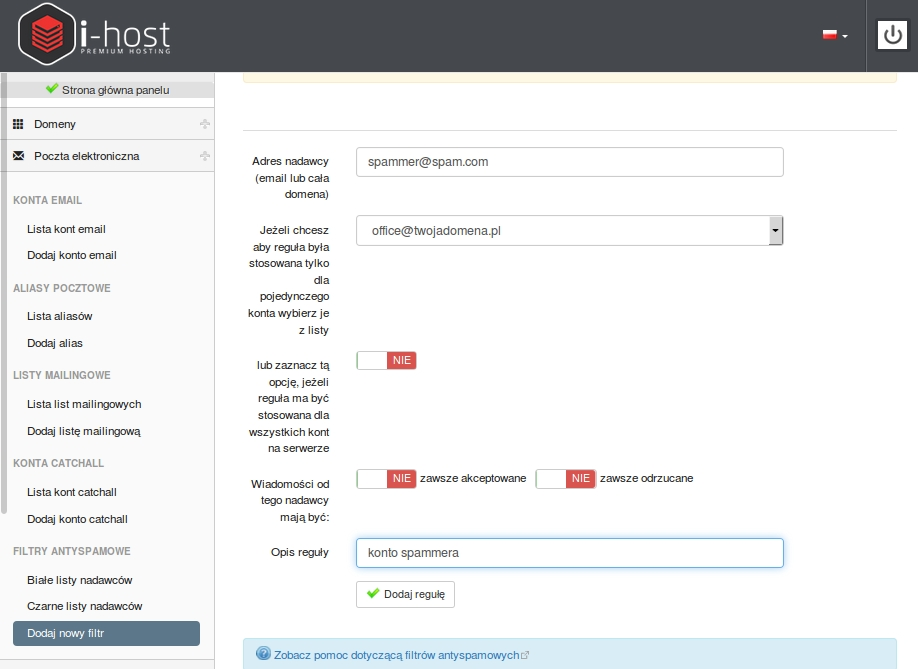Click the power logout icon
The height and width of the screenshot is (669, 918).
(892, 35)
